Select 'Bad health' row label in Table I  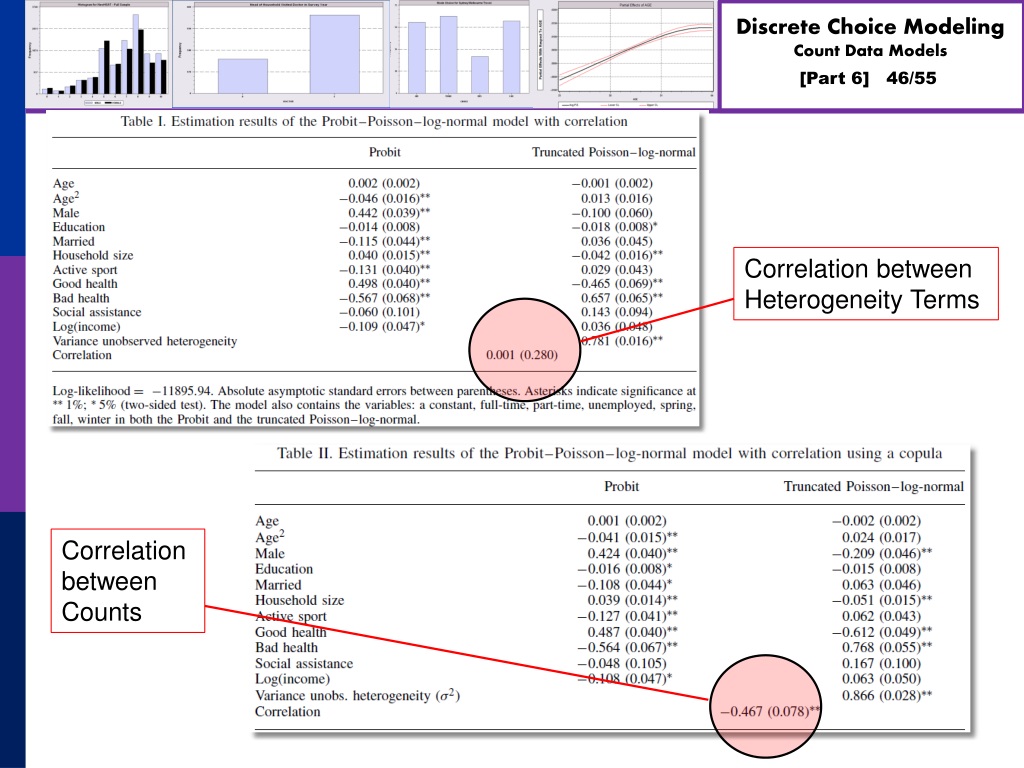click(81, 298)
